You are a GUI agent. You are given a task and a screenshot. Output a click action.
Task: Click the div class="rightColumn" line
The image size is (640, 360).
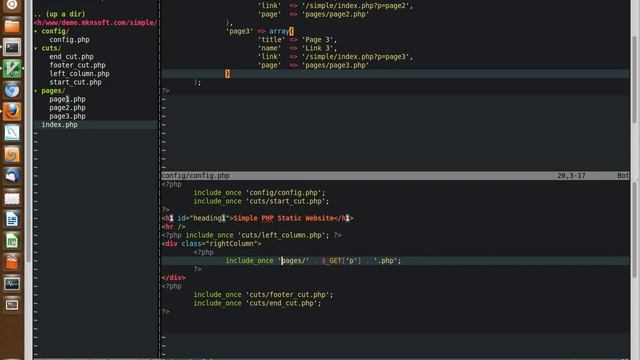211,244
